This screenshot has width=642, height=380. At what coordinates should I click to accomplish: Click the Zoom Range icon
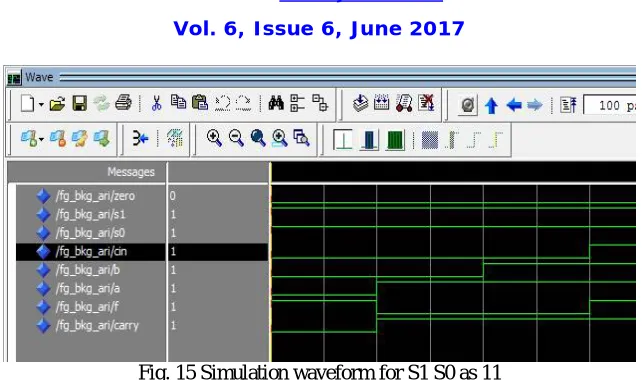pos(301,138)
